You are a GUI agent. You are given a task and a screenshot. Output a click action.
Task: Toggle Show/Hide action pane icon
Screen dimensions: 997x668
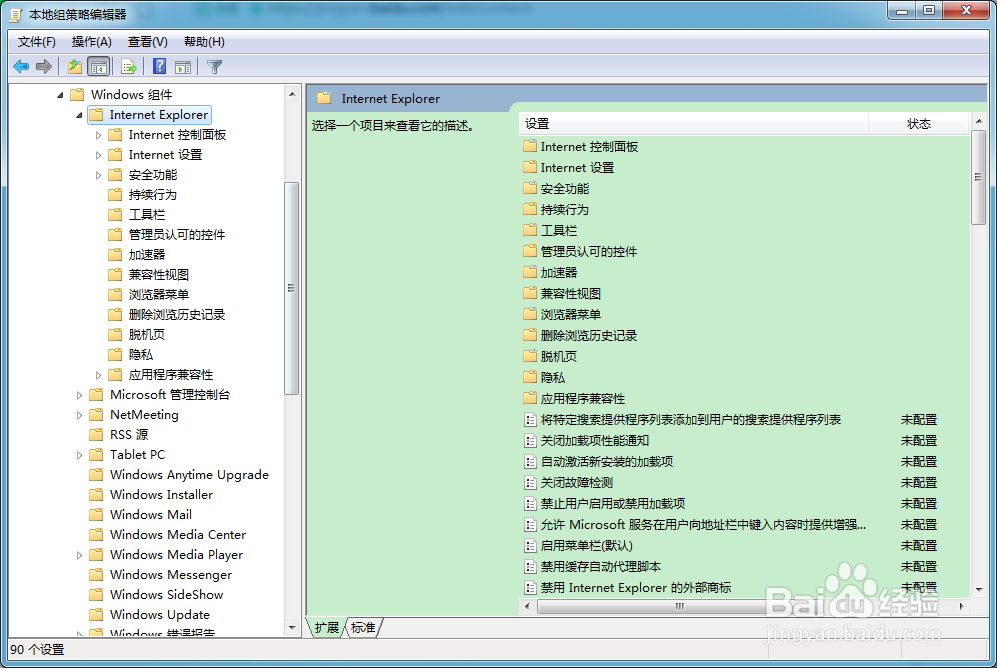pos(183,66)
